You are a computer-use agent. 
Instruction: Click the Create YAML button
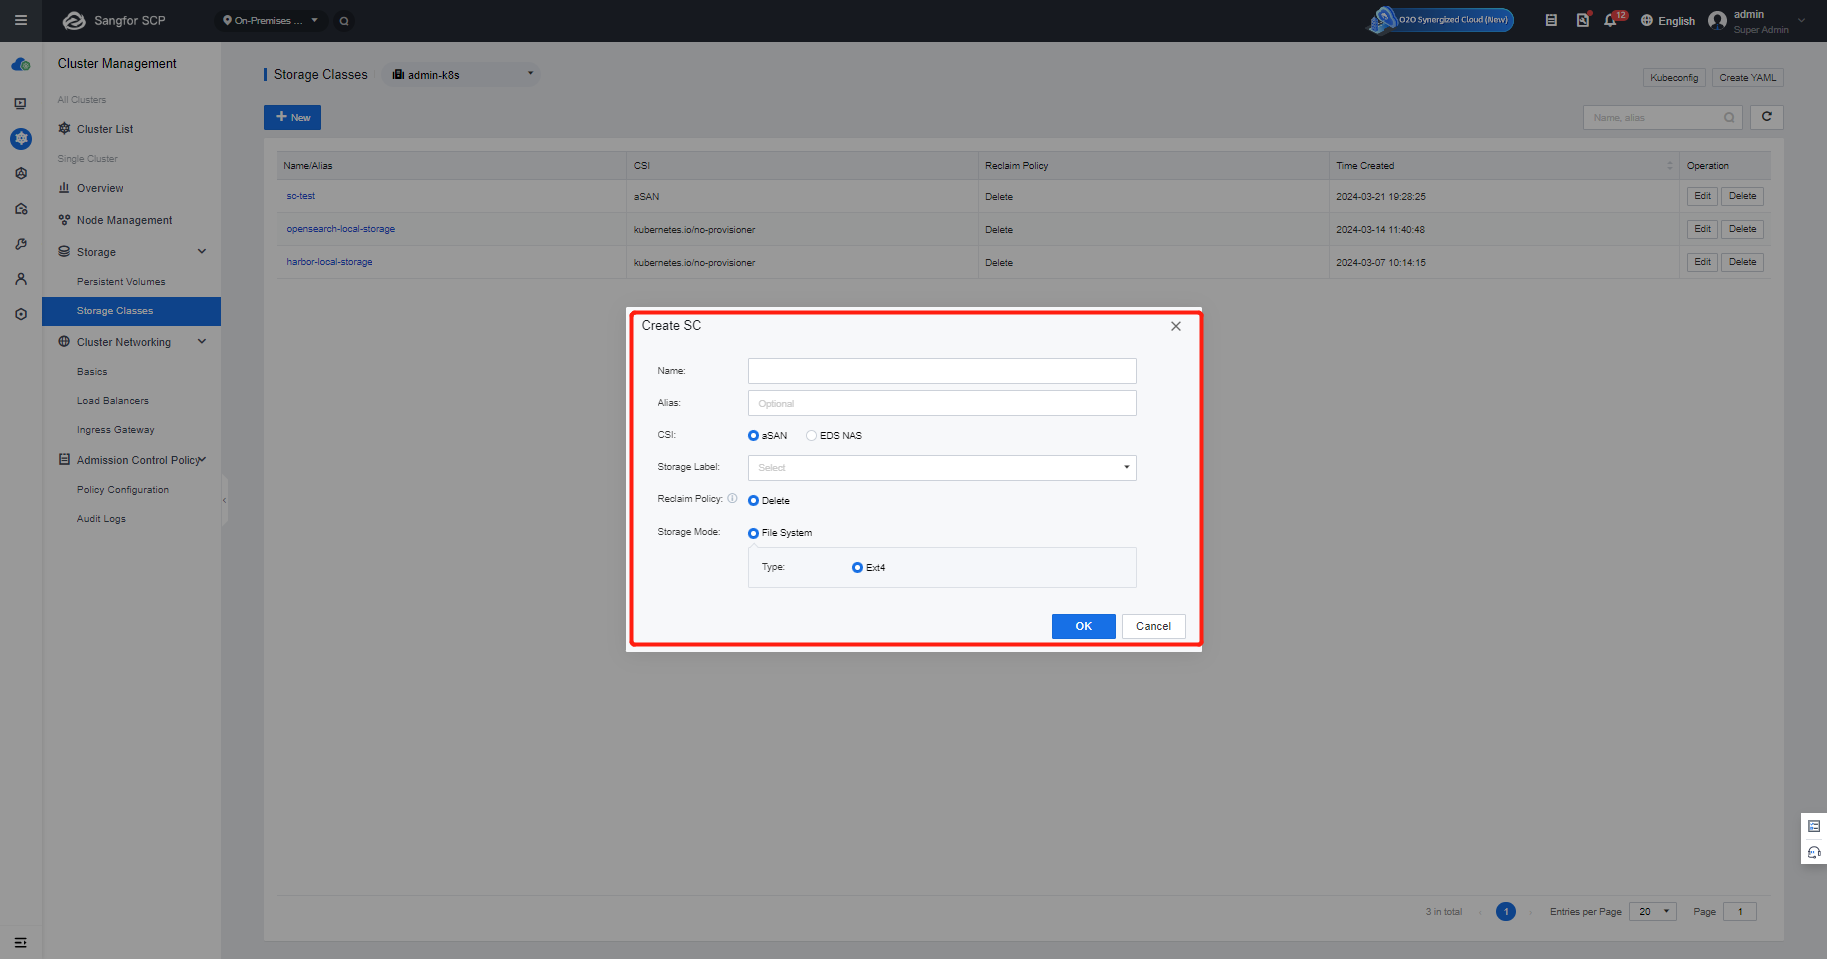click(1747, 78)
